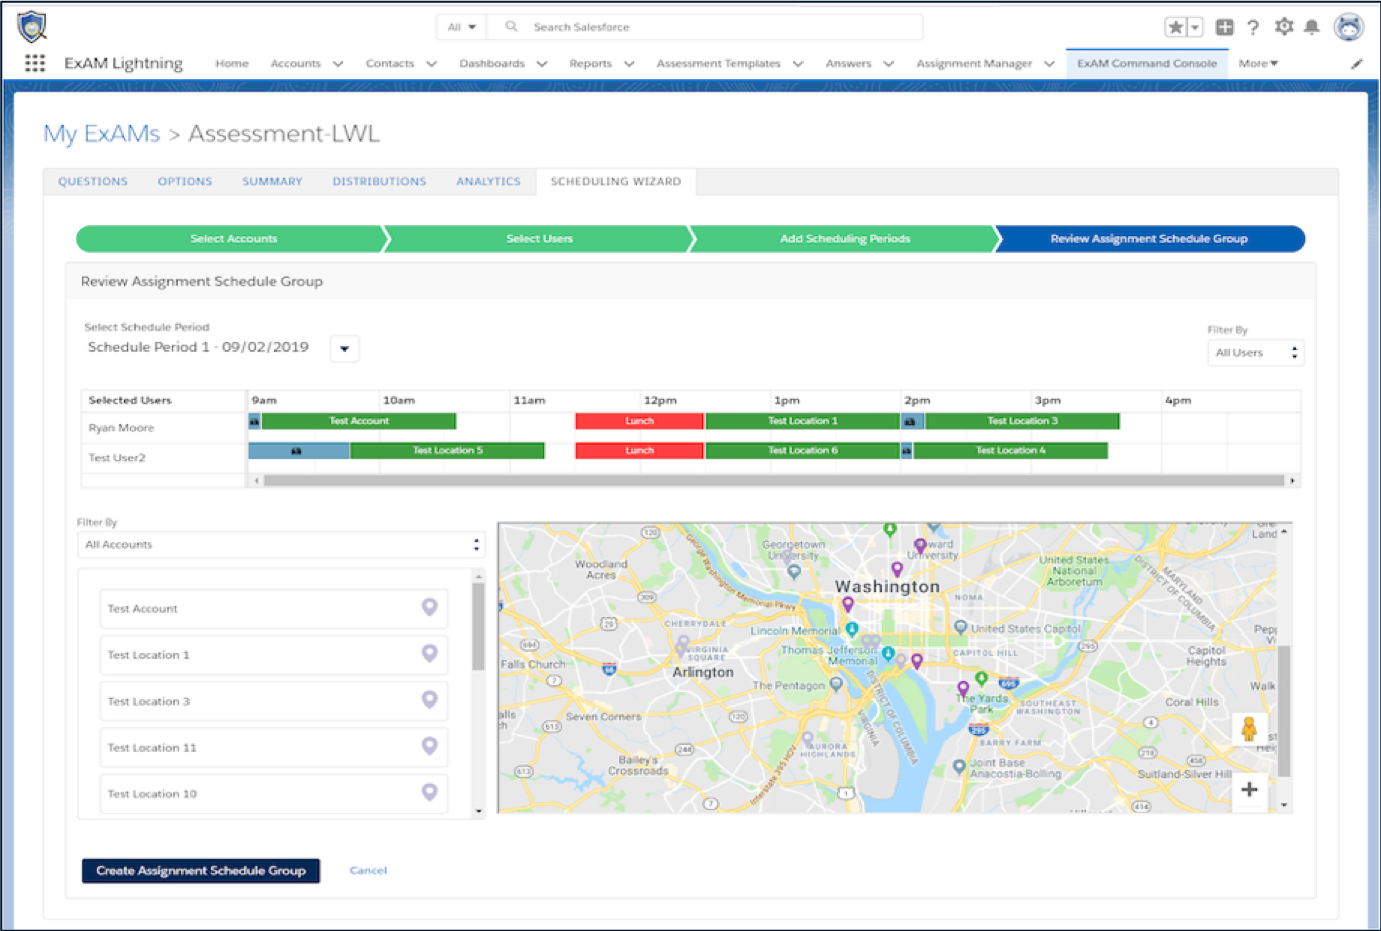Viewport: 1381px width, 931px height.
Task: Open the All Accounts filter dropdown
Action: [281, 544]
